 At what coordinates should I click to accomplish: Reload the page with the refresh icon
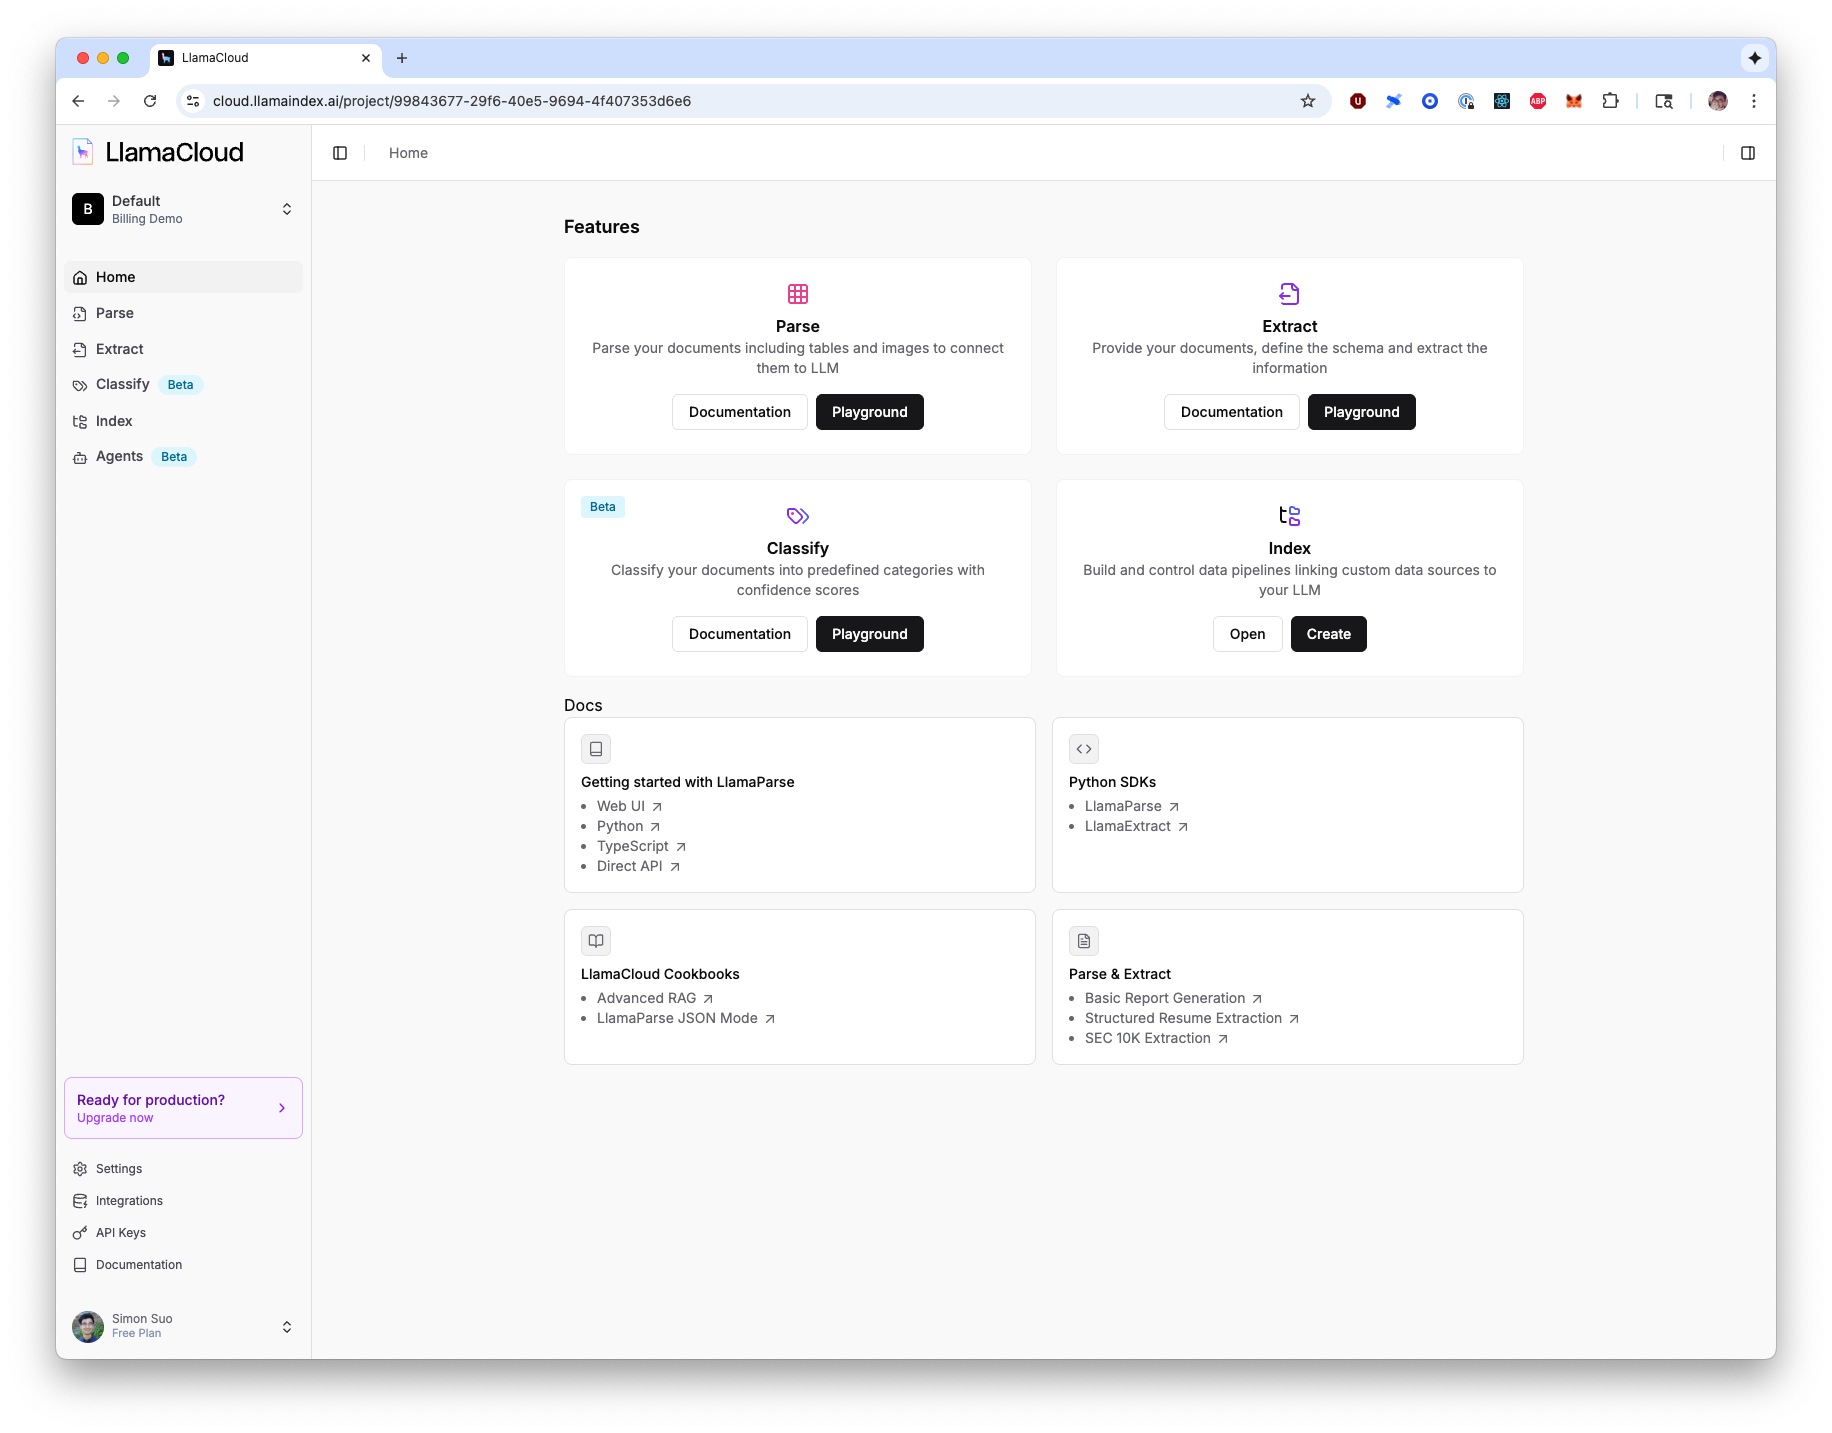click(x=150, y=101)
